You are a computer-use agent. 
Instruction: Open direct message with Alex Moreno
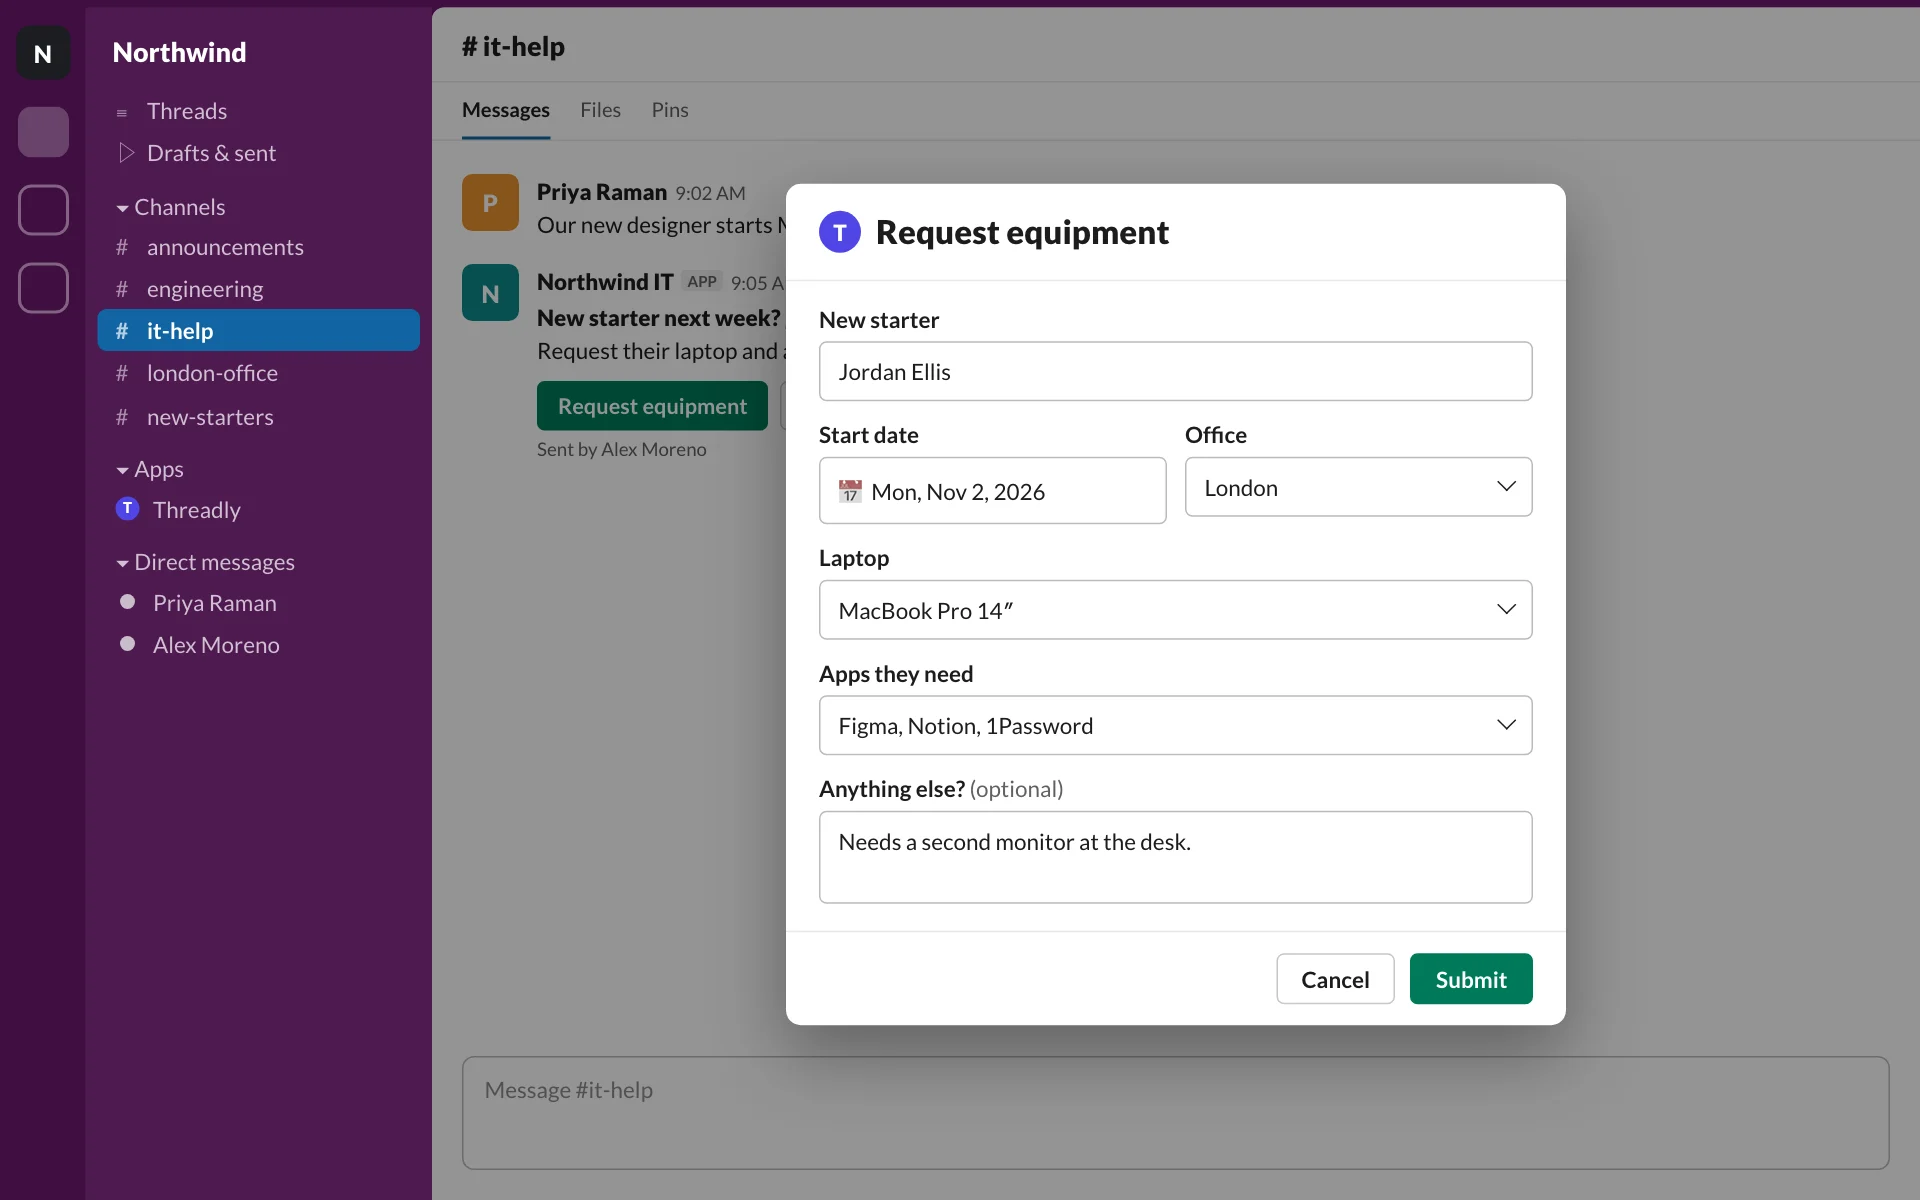click(258, 645)
